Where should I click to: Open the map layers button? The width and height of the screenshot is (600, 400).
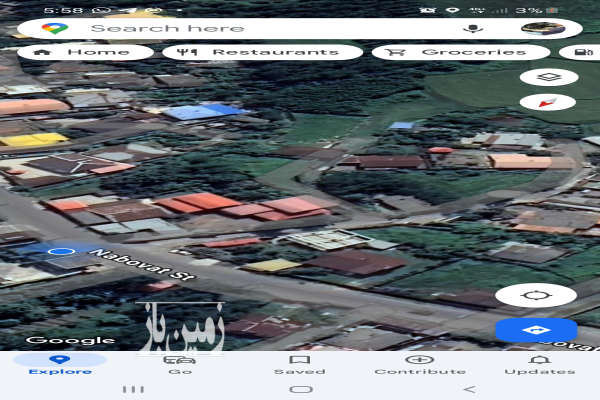point(548,77)
